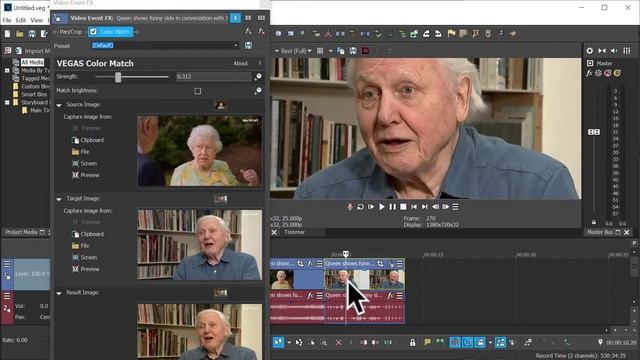Image resolution: width=640 pixels, height=360 pixels.
Task: Adjust the Strength slider handle
Action: [118, 77]
